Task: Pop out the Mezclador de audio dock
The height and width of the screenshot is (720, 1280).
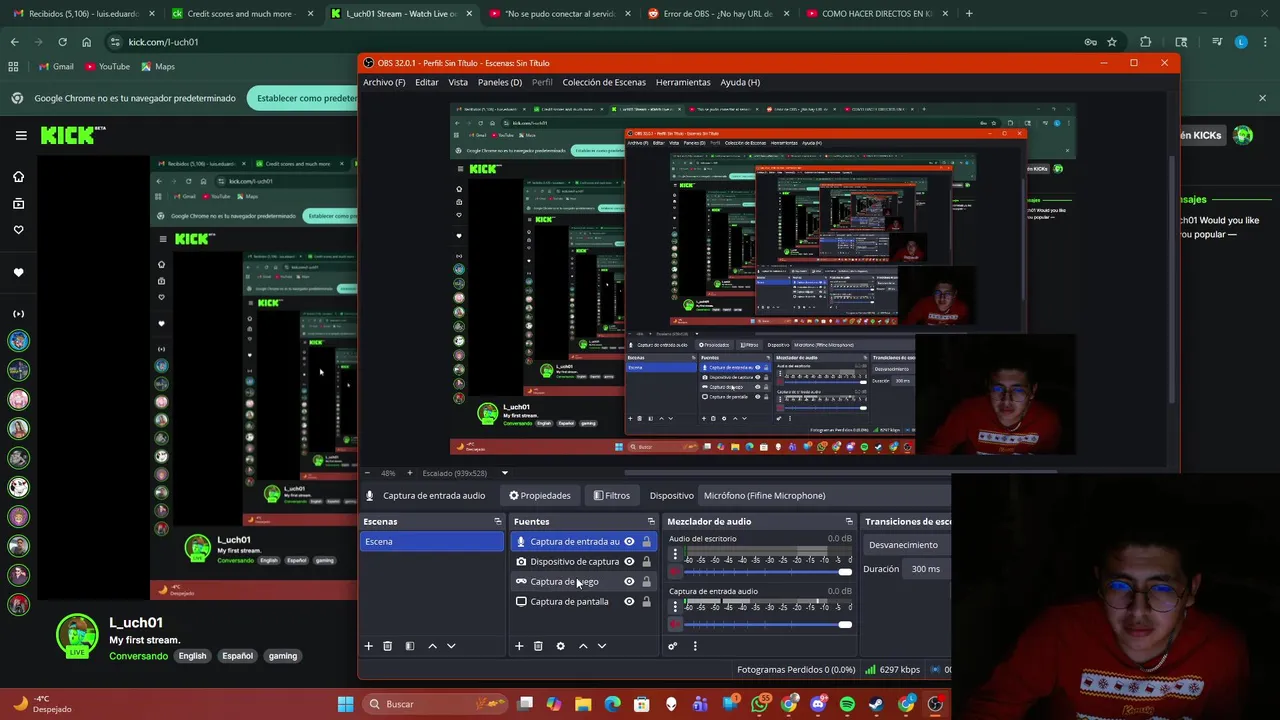Action: pos(849,521)
